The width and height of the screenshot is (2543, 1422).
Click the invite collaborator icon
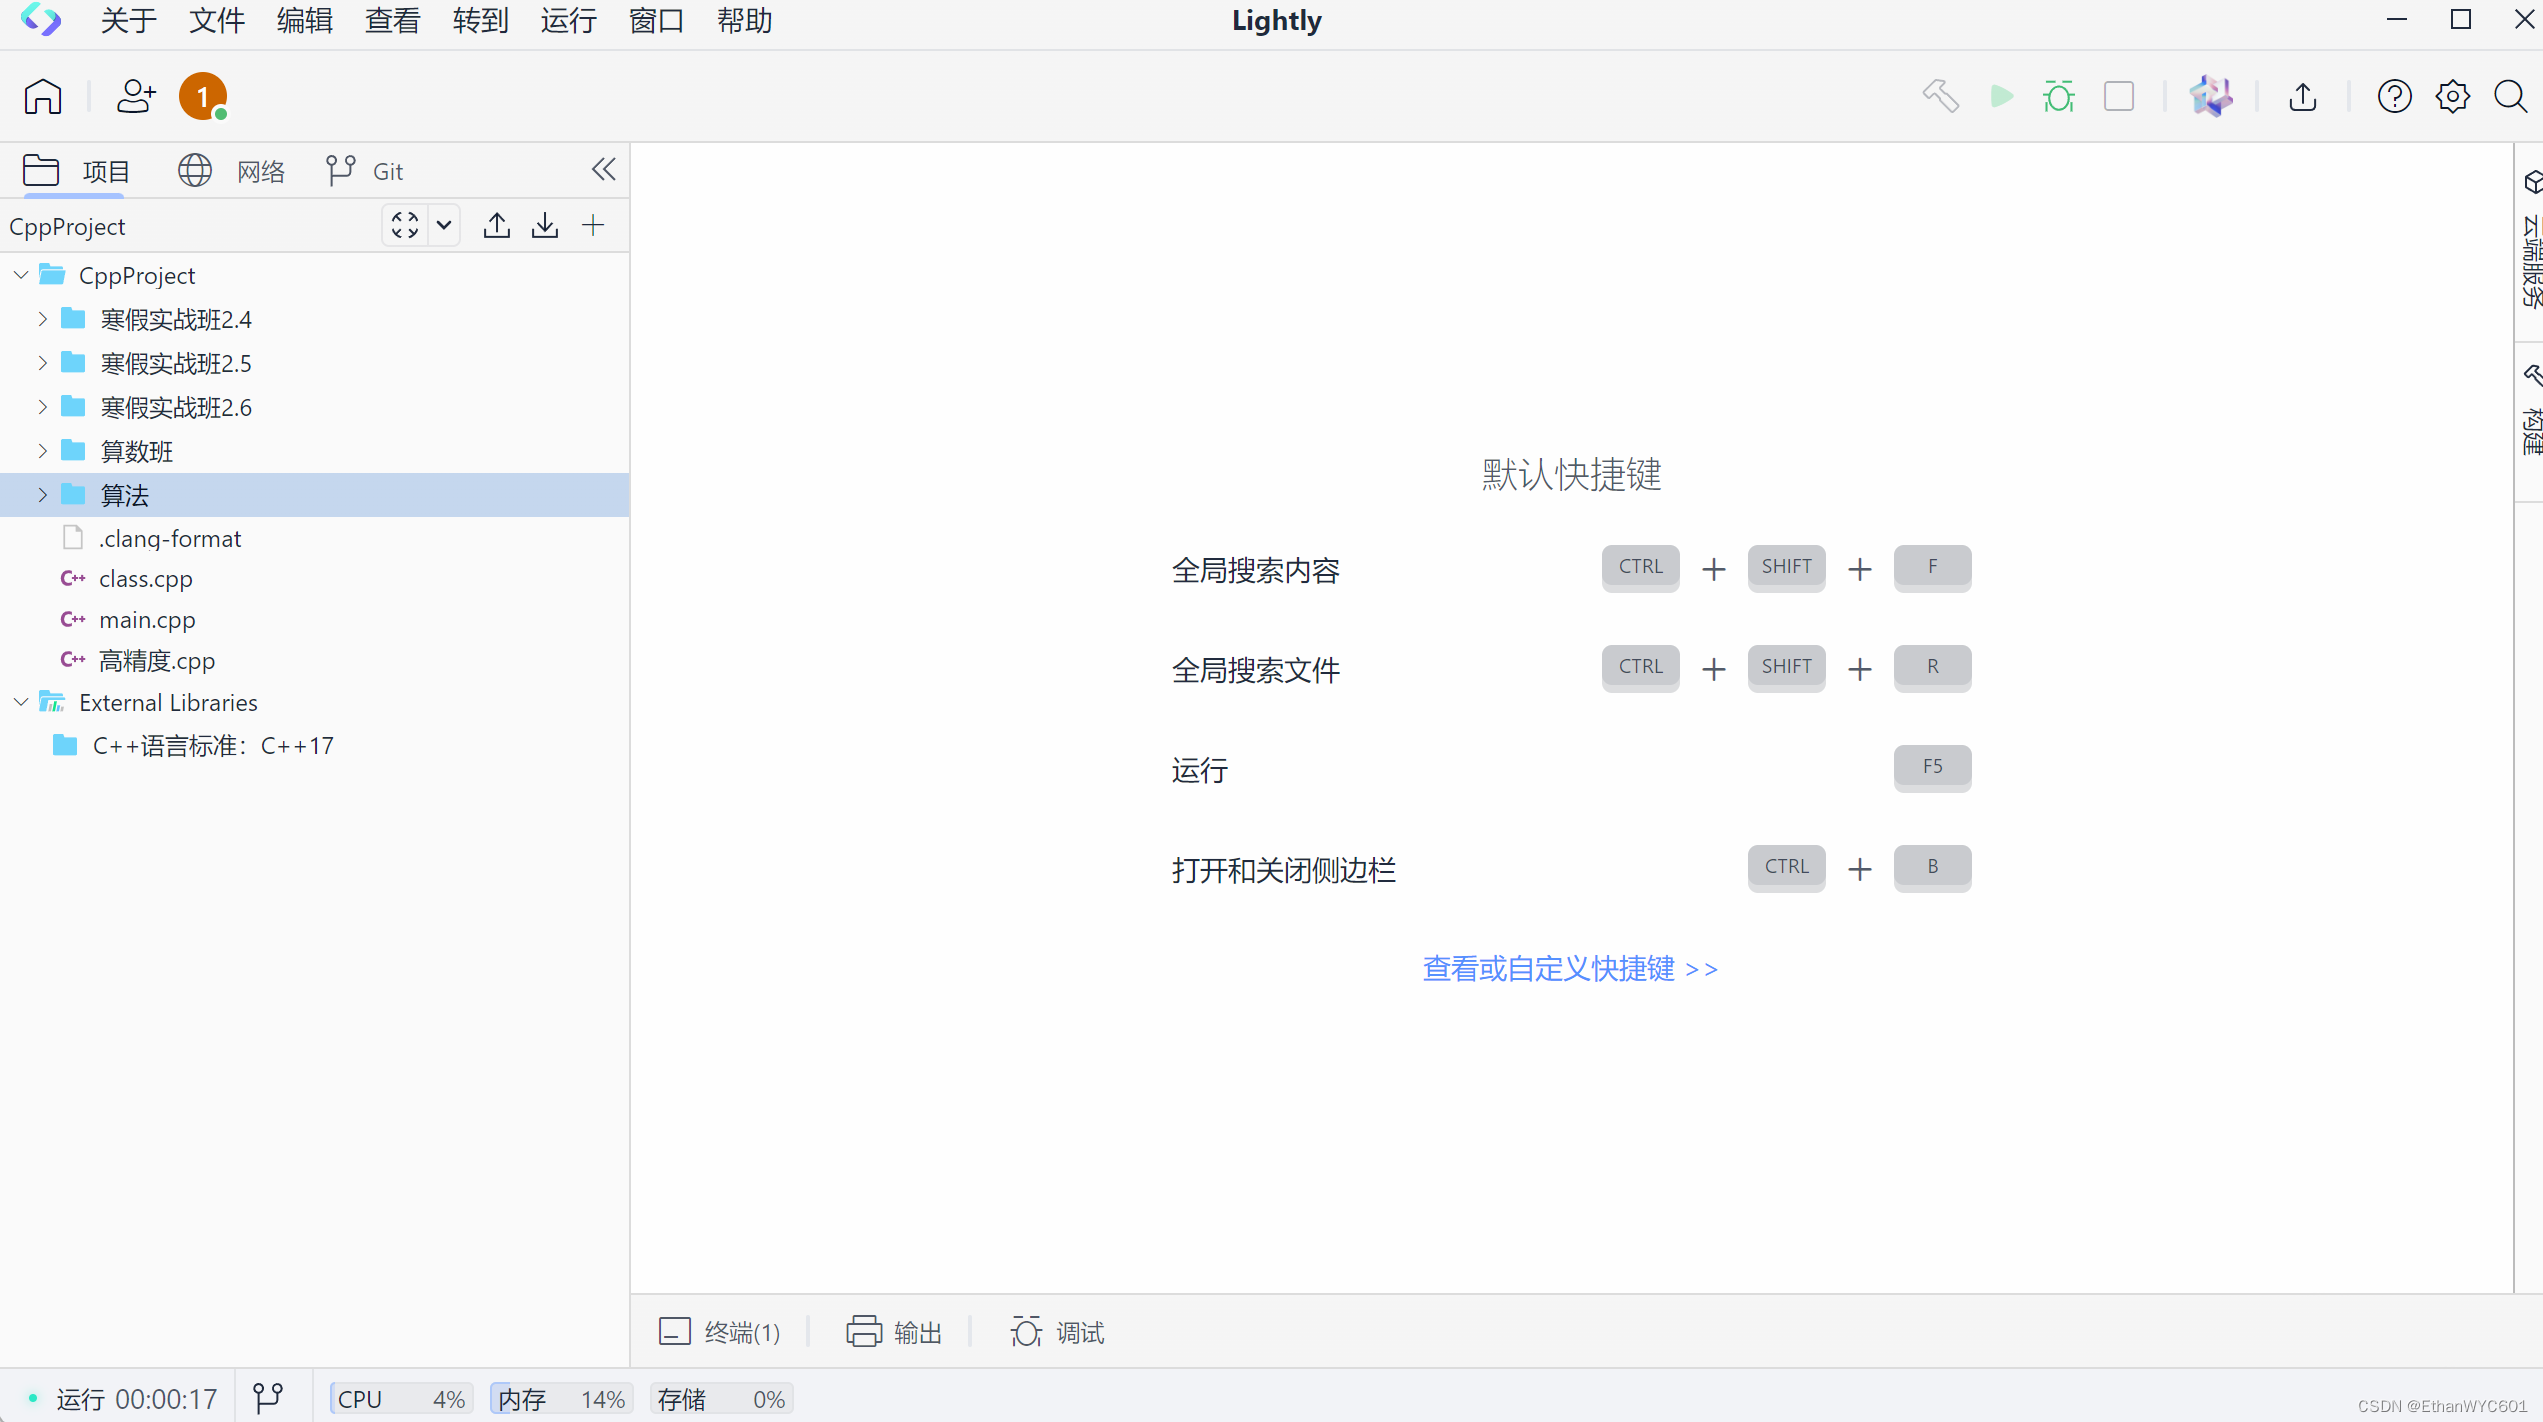click(135, 97)
